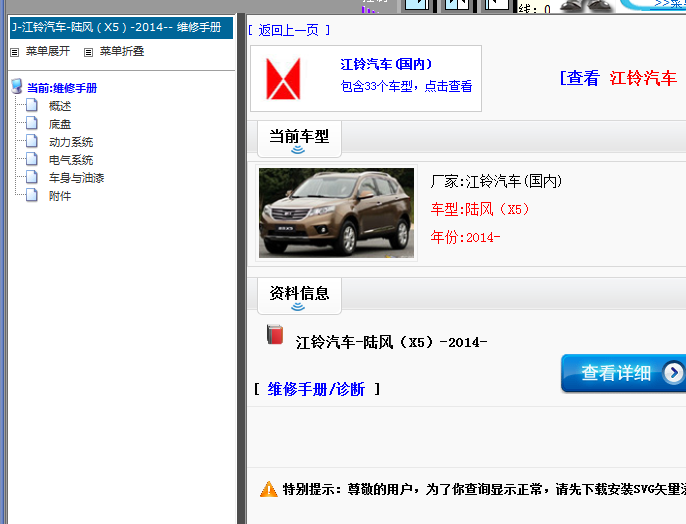Open the 动力系统 tree item
Image resolution: width=686 pixels, height=524 pixels.
pos(71,142)
